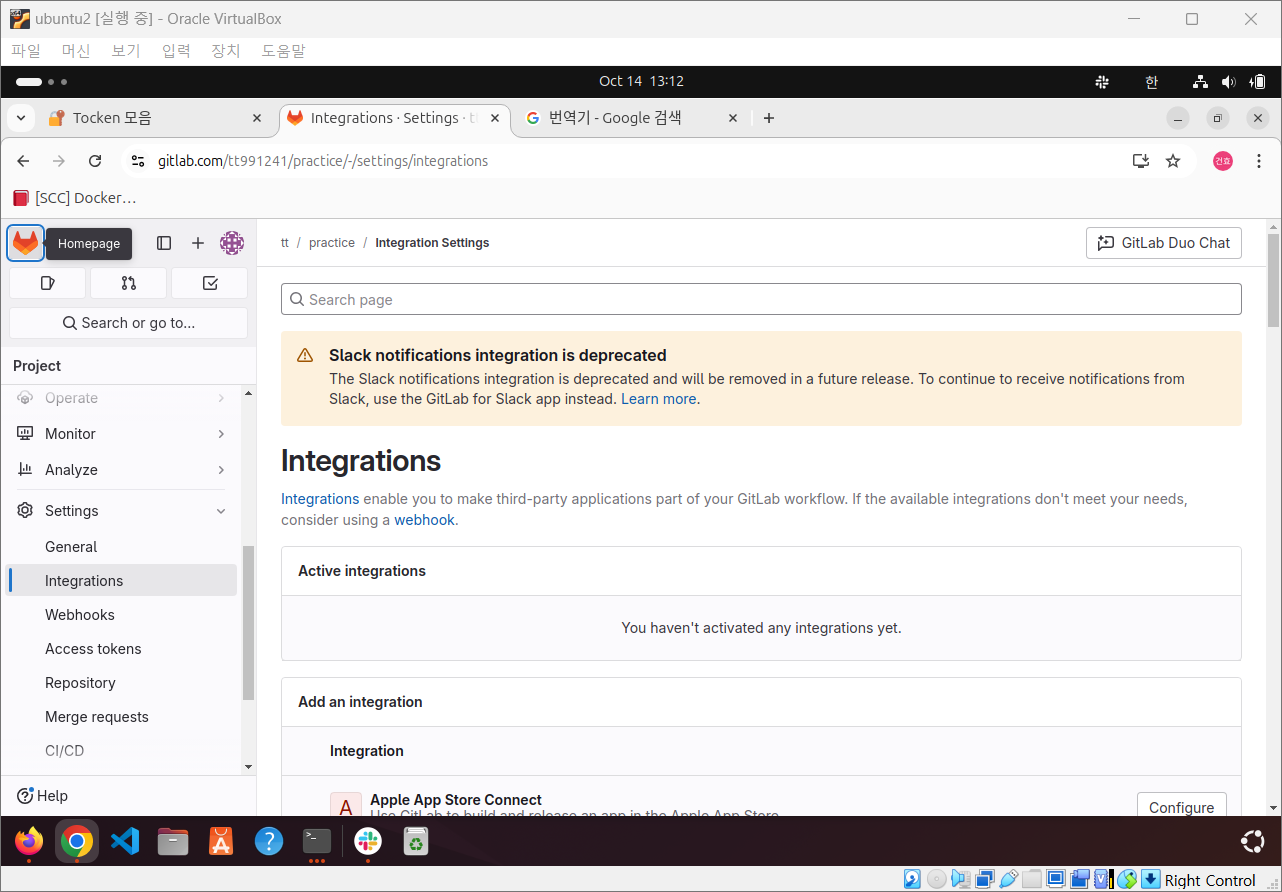
Task: Click the Search page input field
Action: click(x=761, y=299)
